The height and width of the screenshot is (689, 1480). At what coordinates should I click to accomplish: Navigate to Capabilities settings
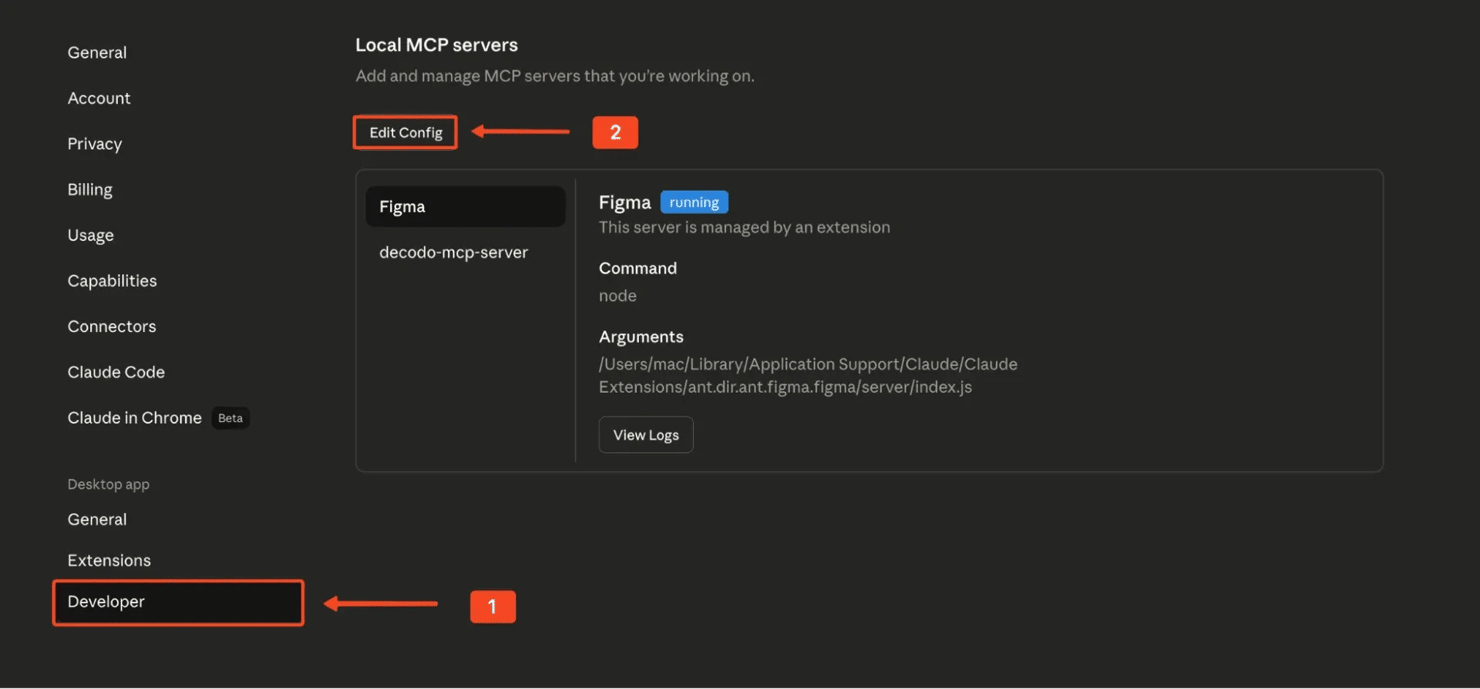click(x=112, y=281)
